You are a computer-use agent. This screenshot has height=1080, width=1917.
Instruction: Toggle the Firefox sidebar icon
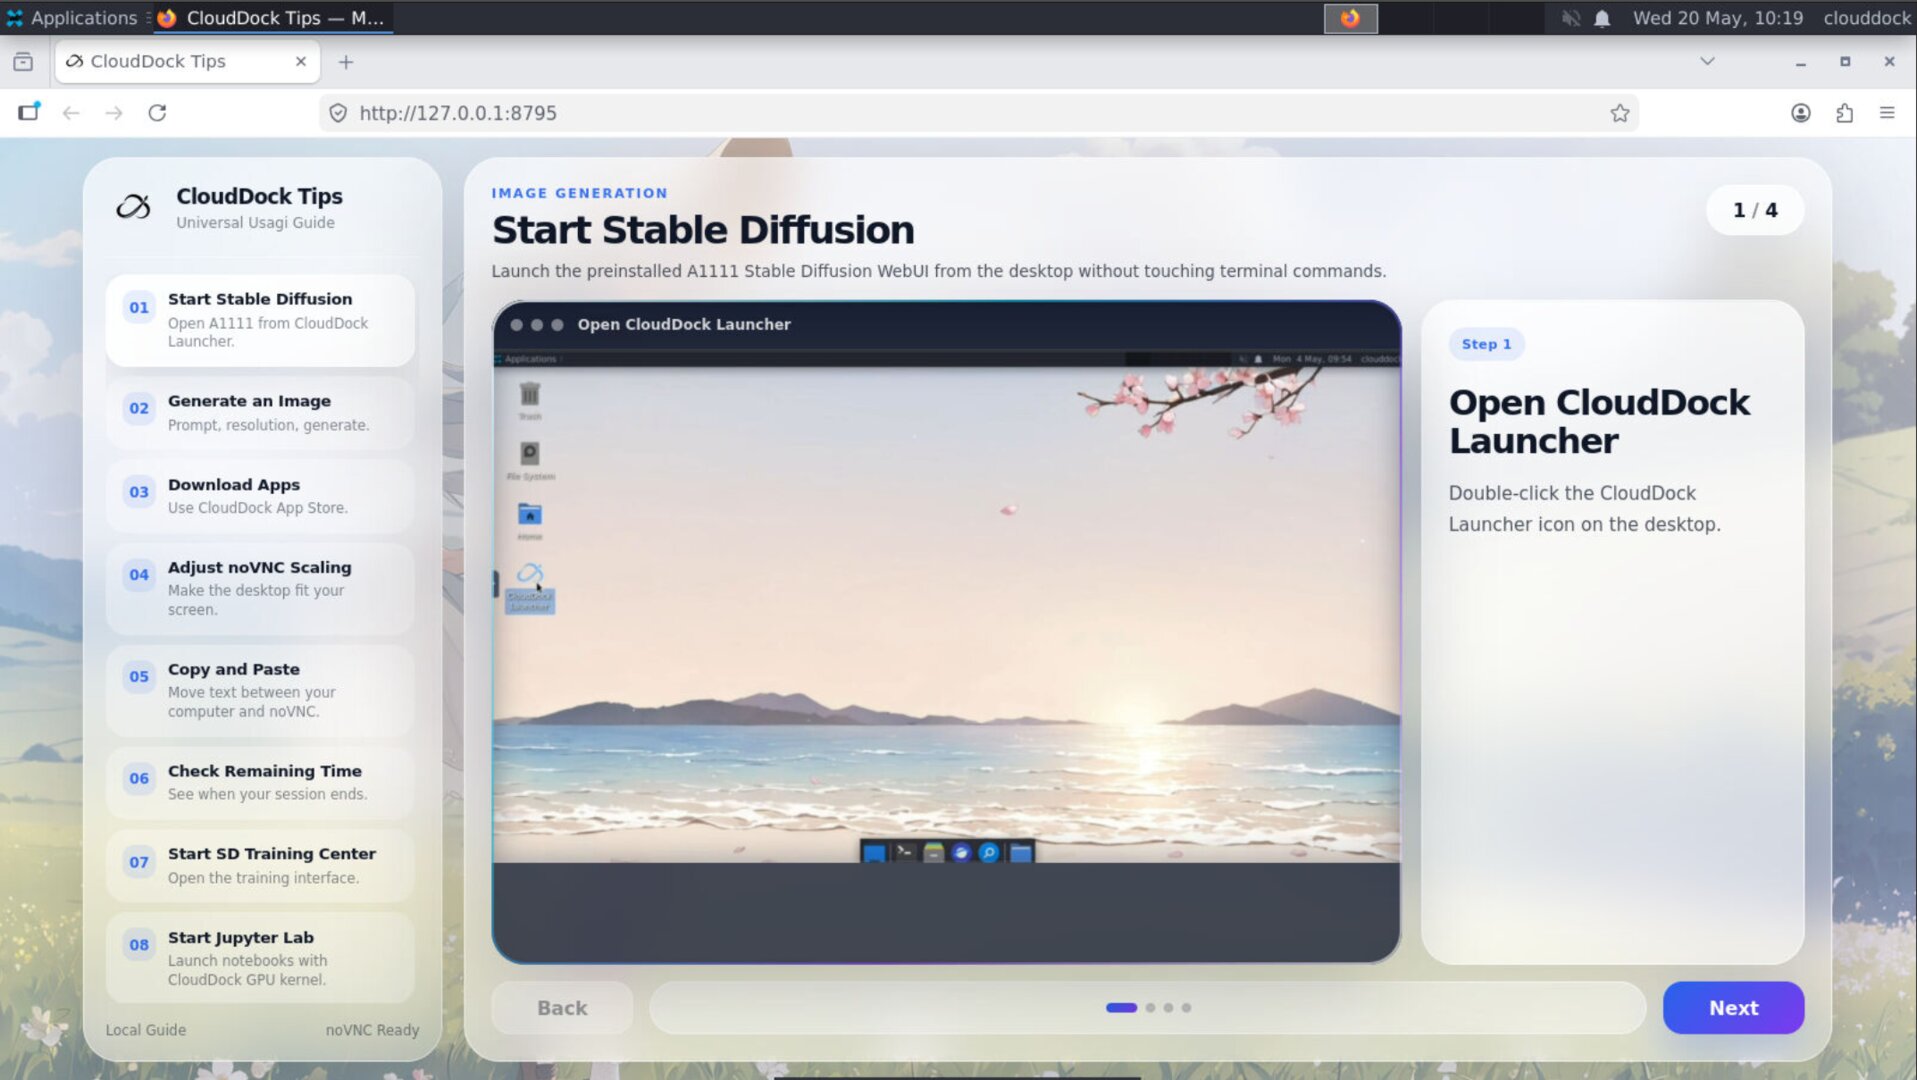(29, 112)
